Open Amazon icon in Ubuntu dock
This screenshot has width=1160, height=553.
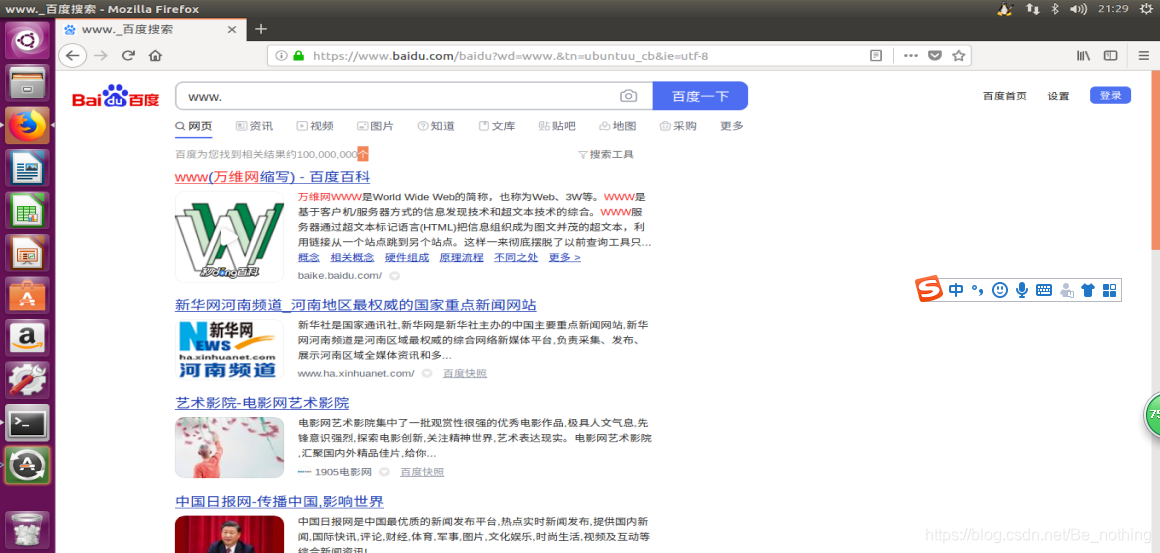tap(27, 339)
